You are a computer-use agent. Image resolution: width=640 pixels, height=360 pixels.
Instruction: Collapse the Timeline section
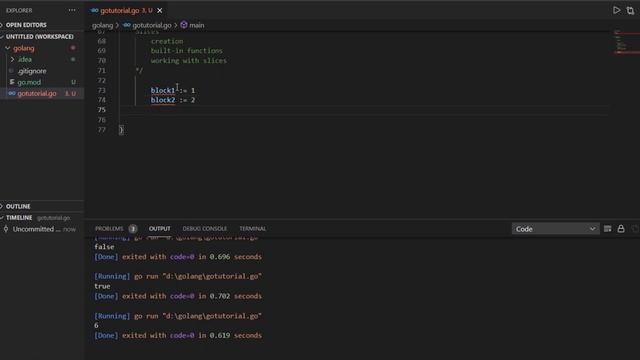pyautogui.click(x=42, y=218)
